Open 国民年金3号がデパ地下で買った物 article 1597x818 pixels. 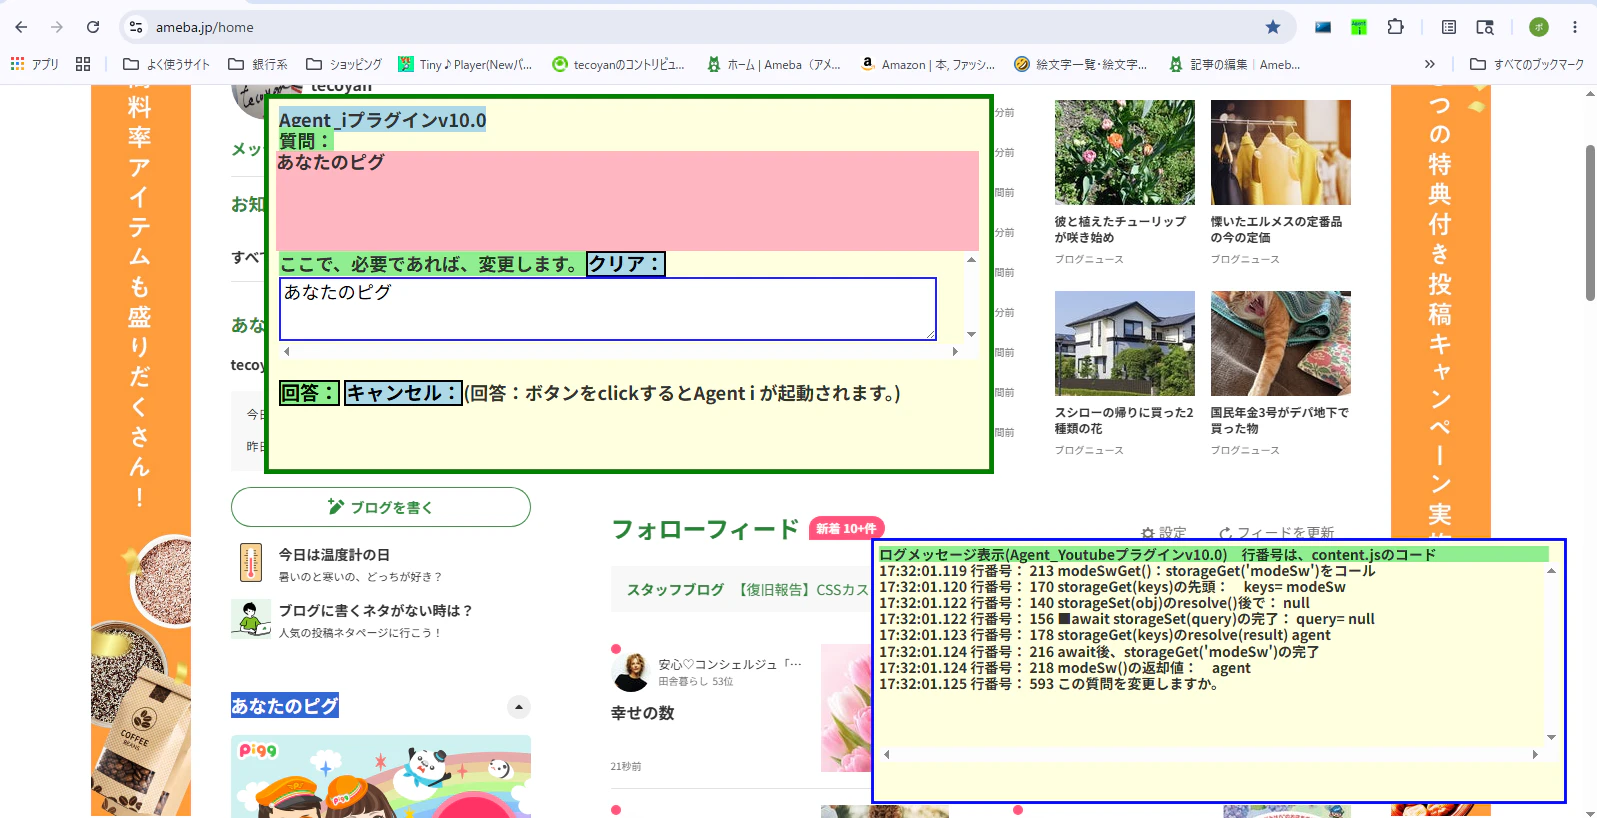[1280, 420]
